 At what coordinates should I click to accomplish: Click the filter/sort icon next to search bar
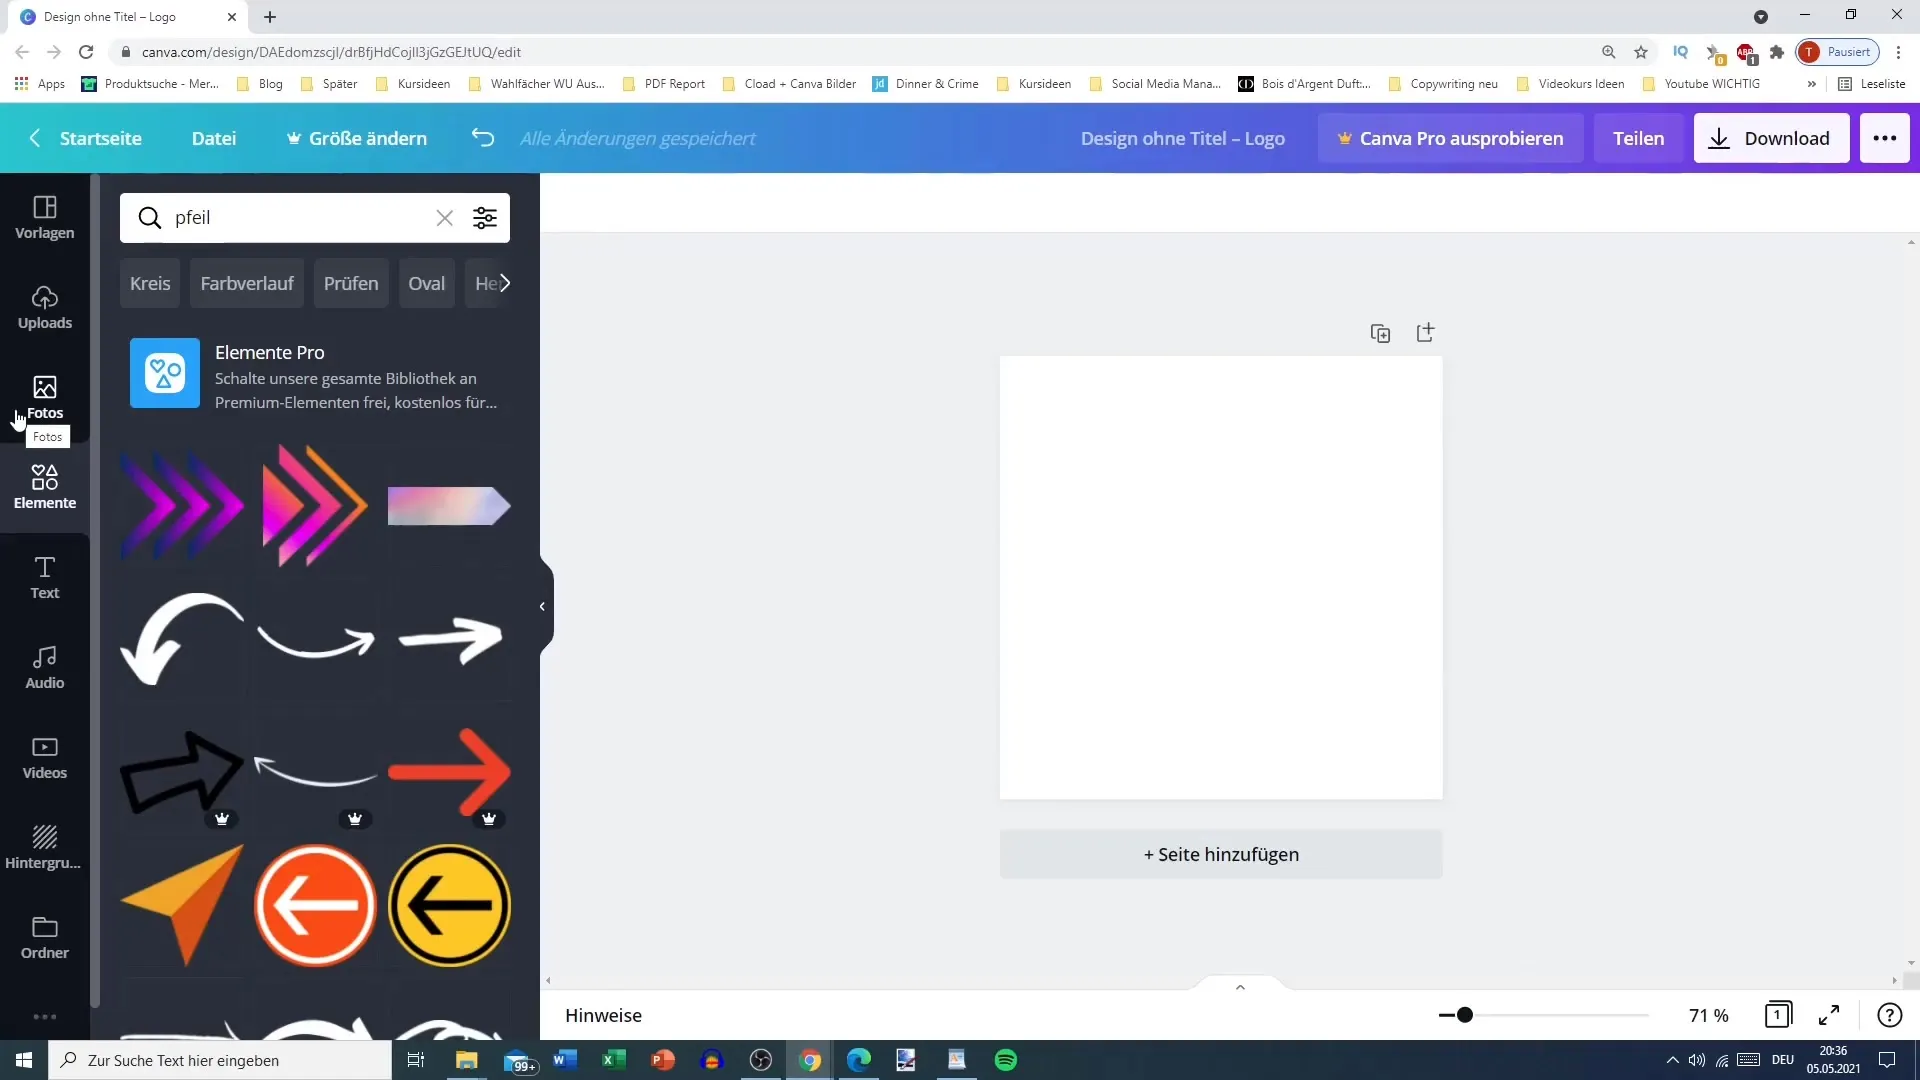pos(487,218)
